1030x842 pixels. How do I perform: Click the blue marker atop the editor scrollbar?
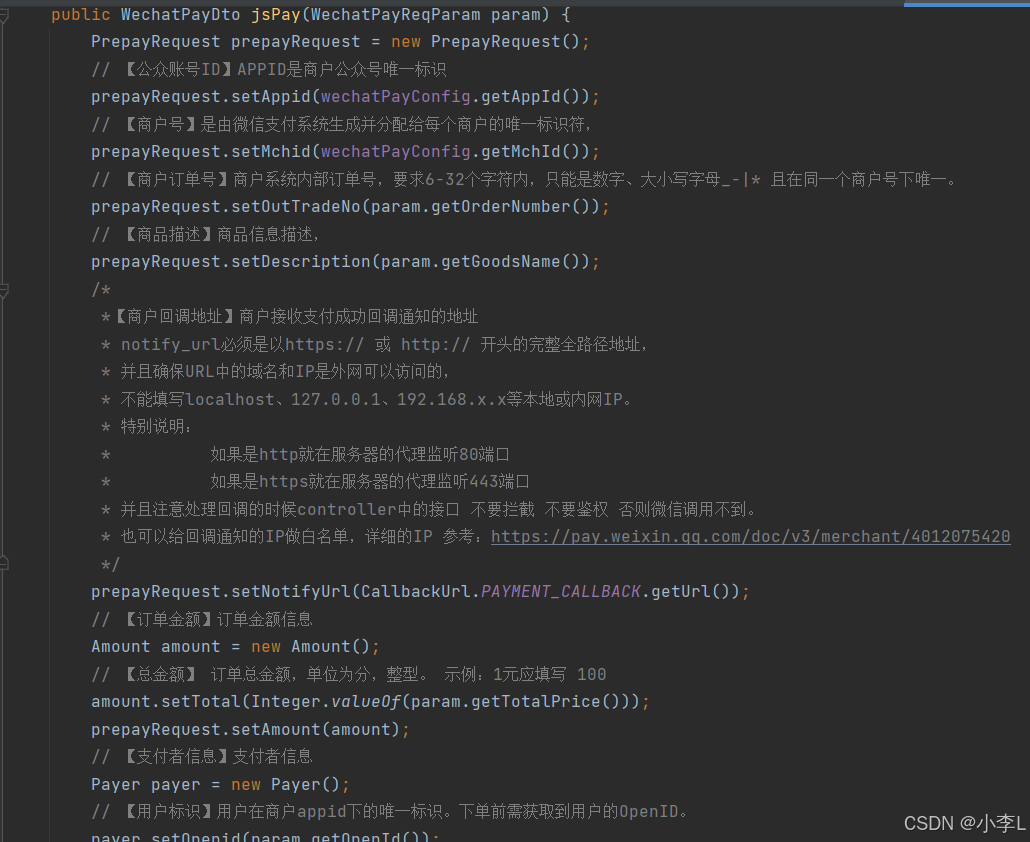[x=965, y=5]
